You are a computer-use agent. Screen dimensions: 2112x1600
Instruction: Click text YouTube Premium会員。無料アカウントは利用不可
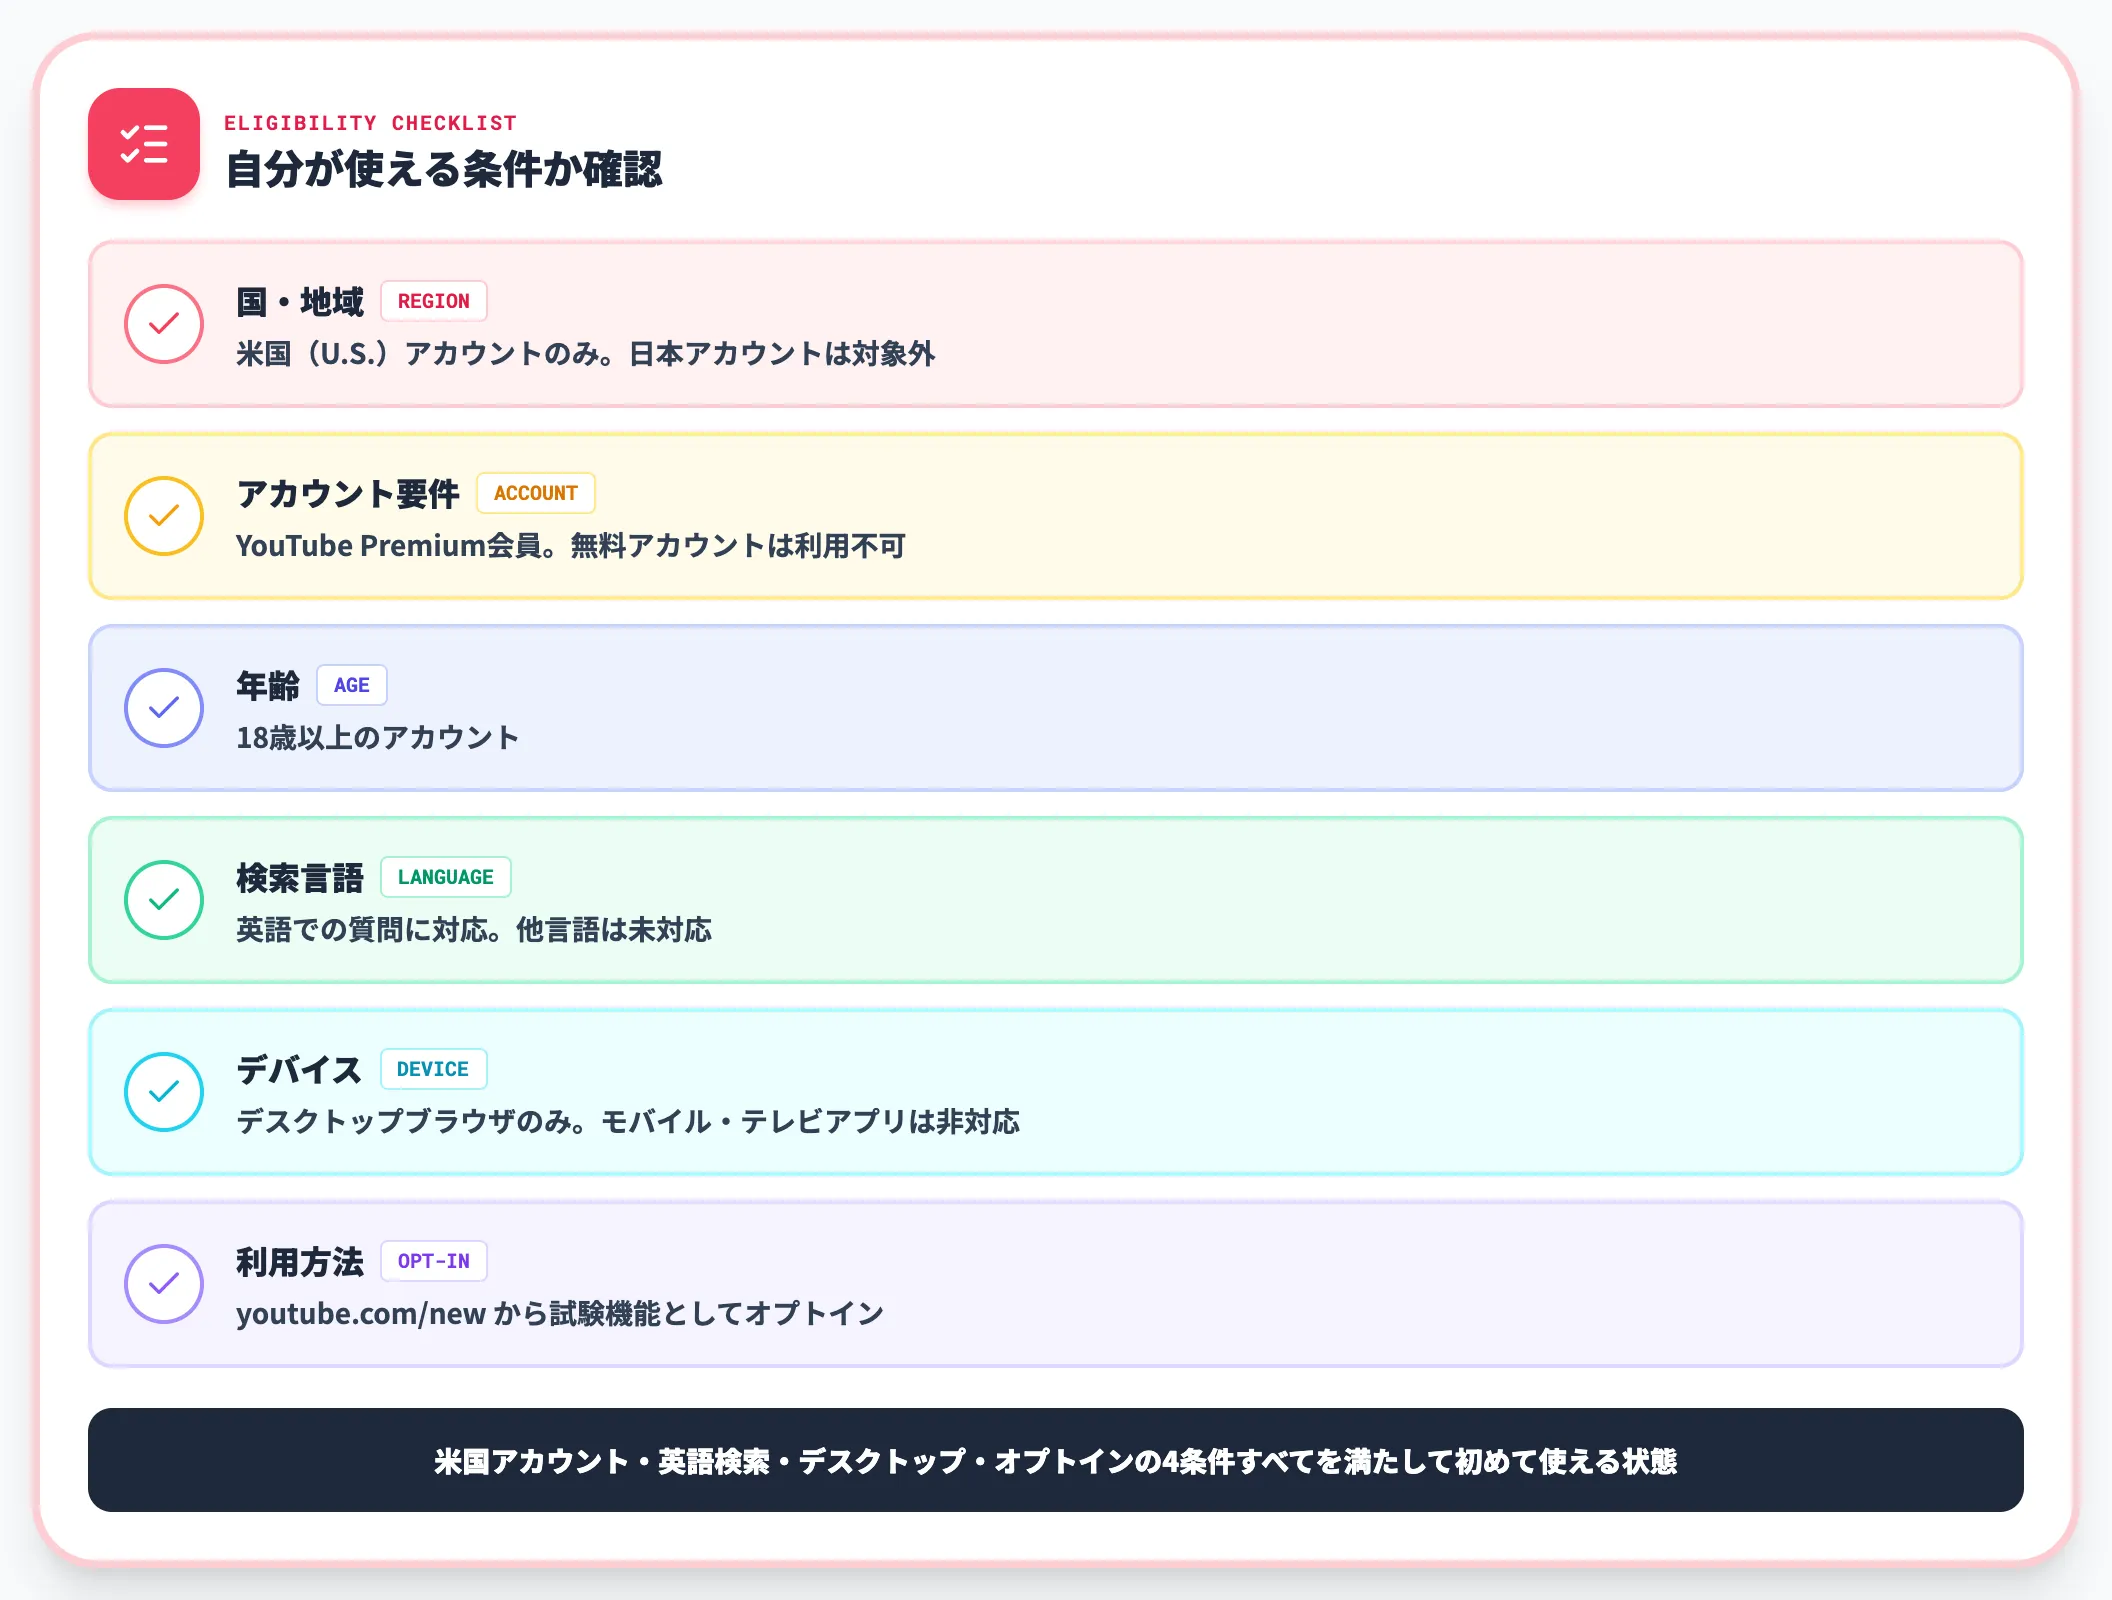click(x=571, y=545)
